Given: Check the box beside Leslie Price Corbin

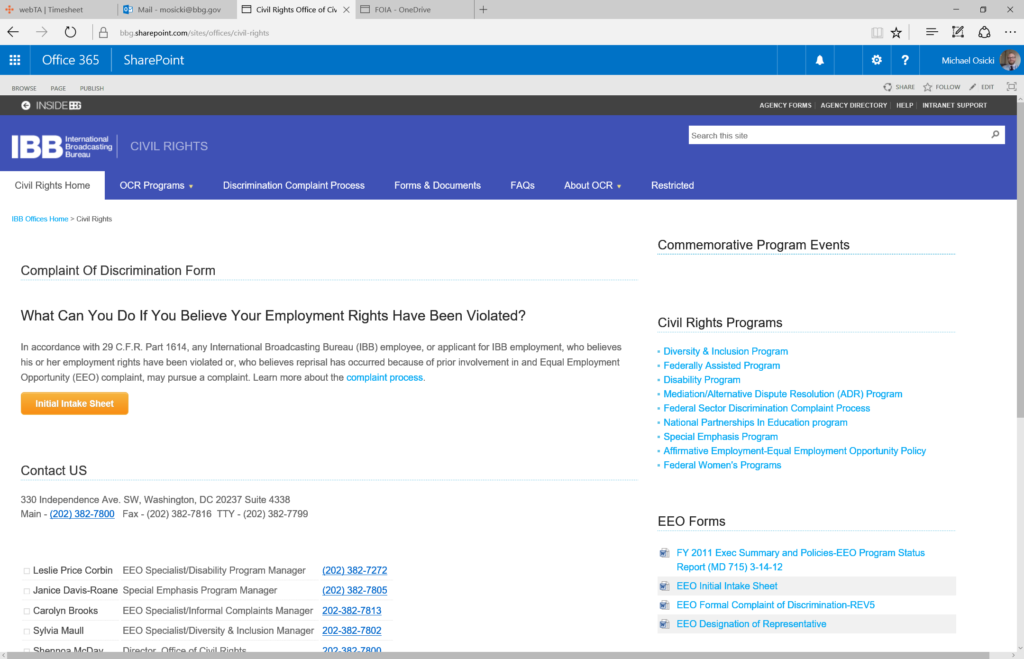Looking at the screenshot, I should [x=27, y=571].
